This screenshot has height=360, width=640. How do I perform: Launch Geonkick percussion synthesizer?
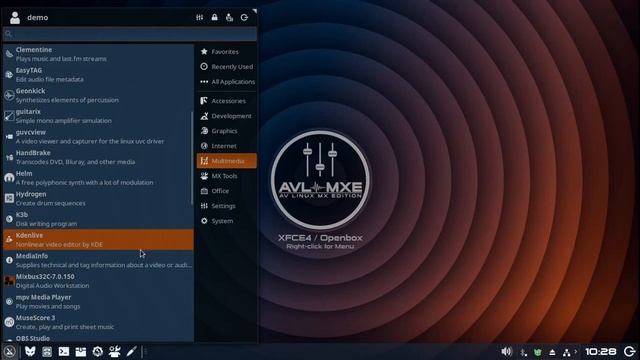(98, 95)
